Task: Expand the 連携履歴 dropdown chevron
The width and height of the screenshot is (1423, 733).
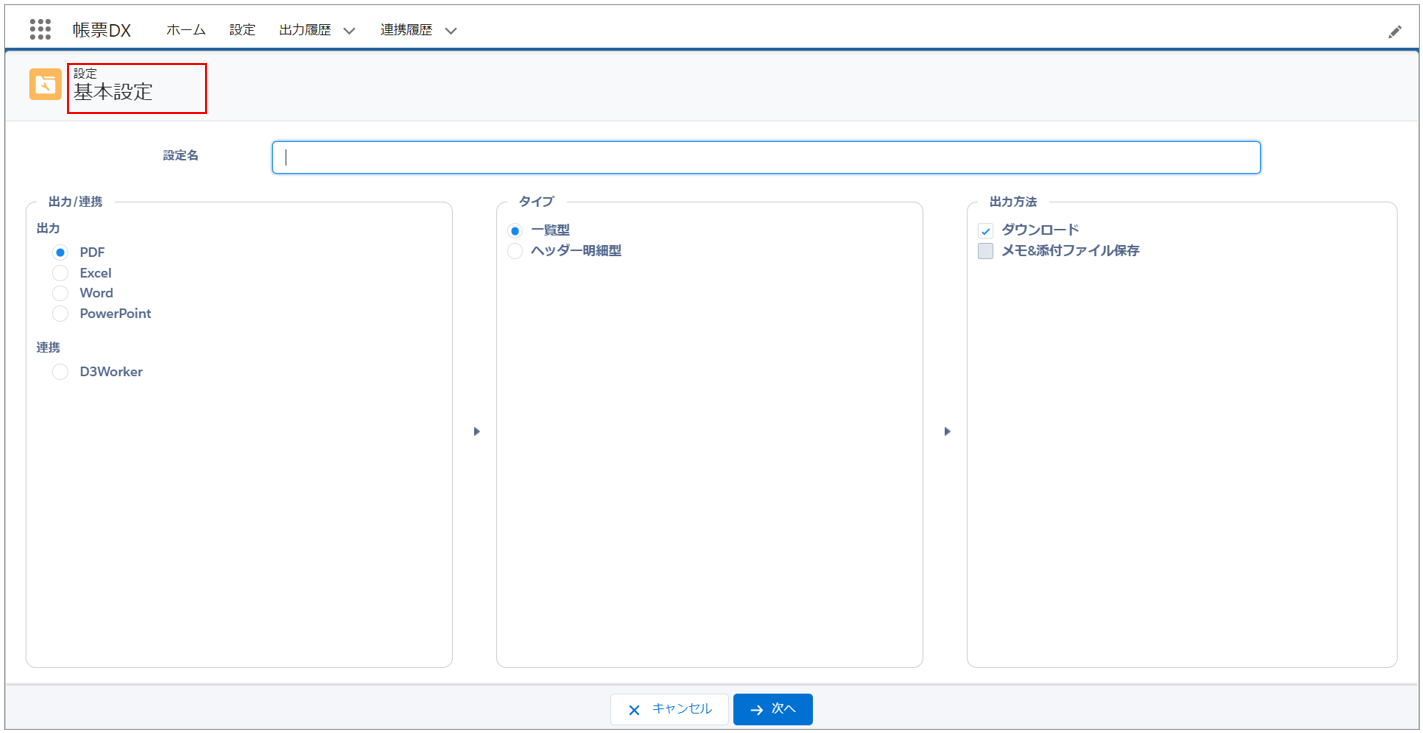Action: pyautogui.click(x=451, y=31)
